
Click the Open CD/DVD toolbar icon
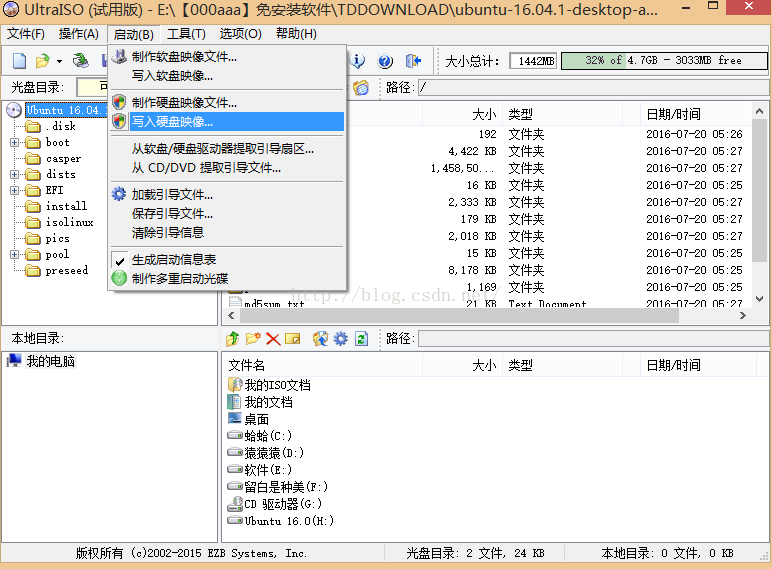pos(81,61)
